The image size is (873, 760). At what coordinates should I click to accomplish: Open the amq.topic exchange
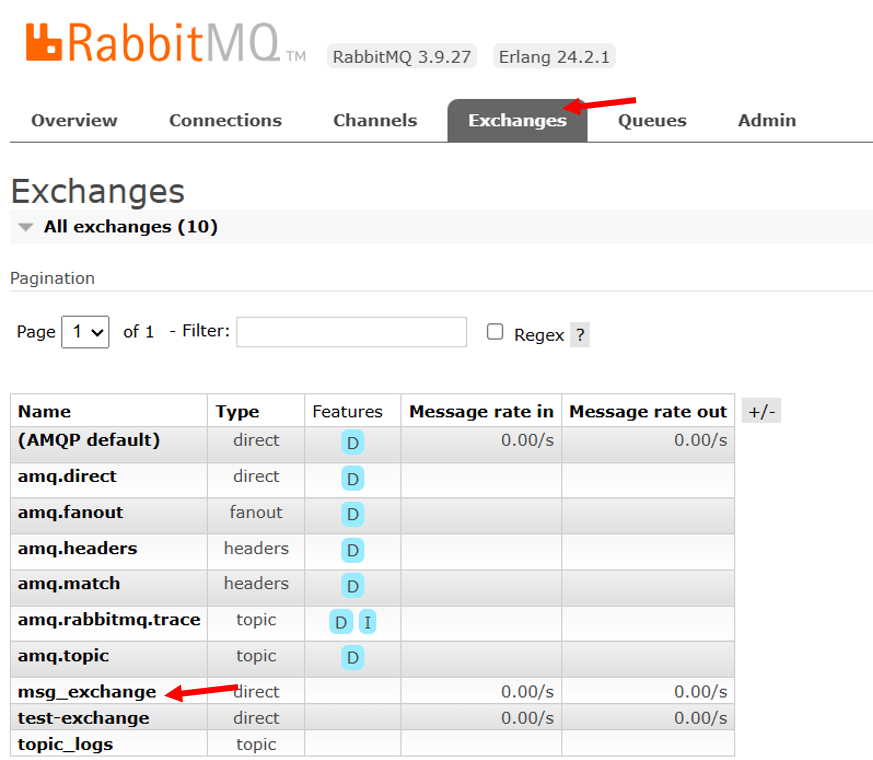63,656
